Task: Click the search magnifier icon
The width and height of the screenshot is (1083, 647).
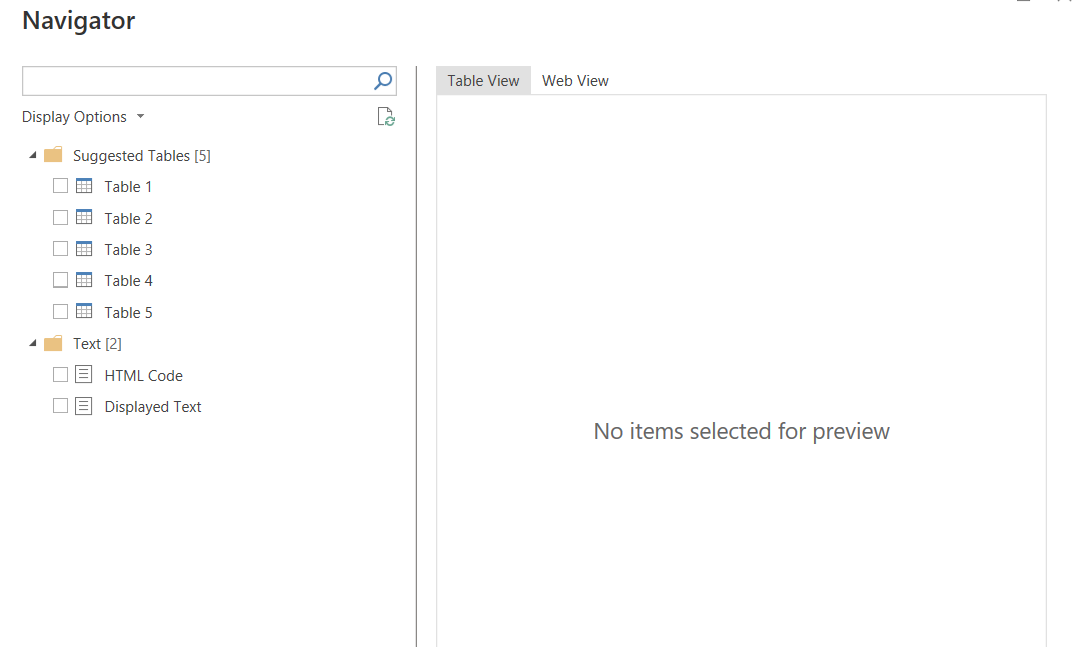Action: click(383, 81)
